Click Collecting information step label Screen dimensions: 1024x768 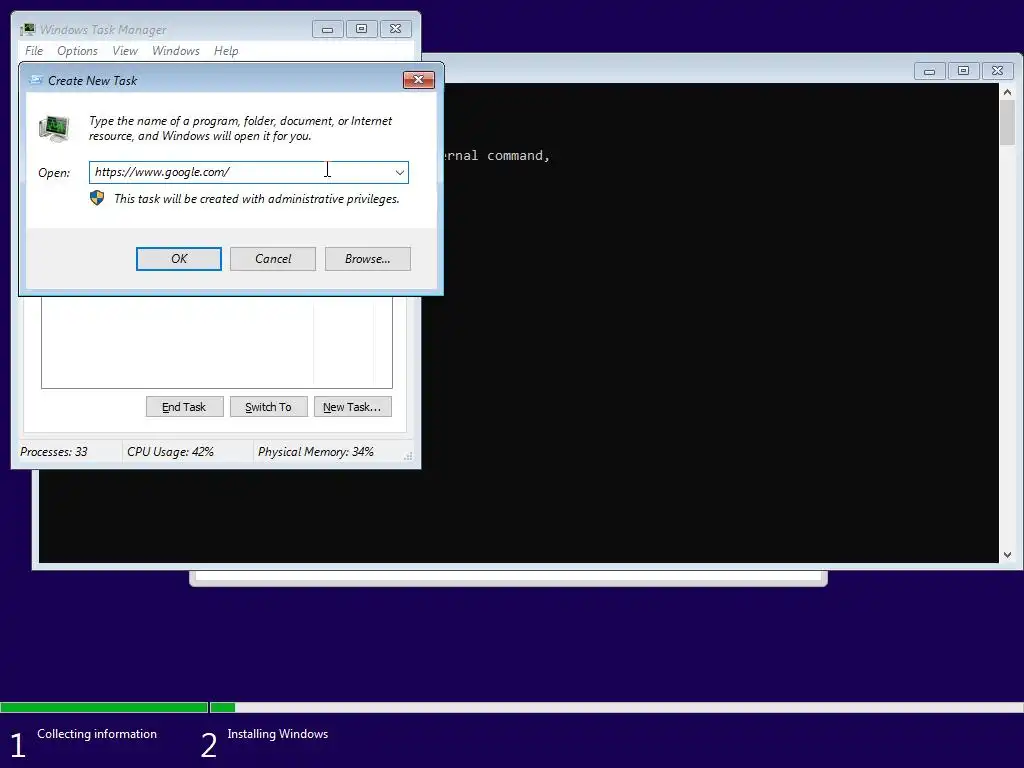[x=97, y=734]
